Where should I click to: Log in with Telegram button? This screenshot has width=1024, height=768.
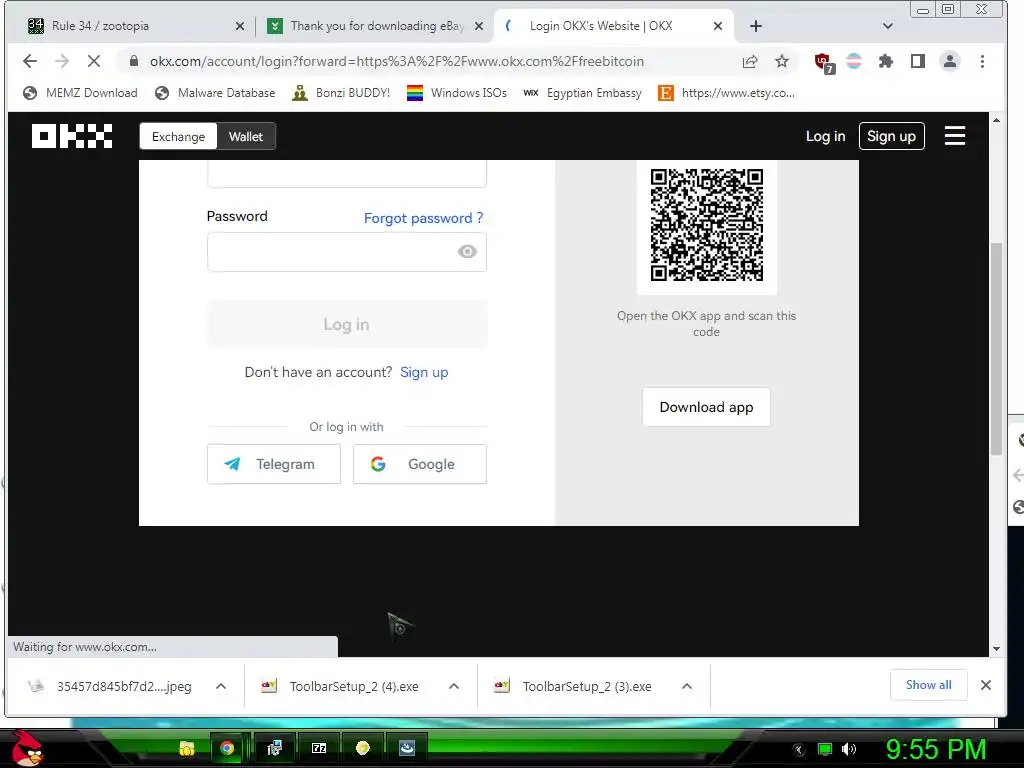[x=274, y=464]
